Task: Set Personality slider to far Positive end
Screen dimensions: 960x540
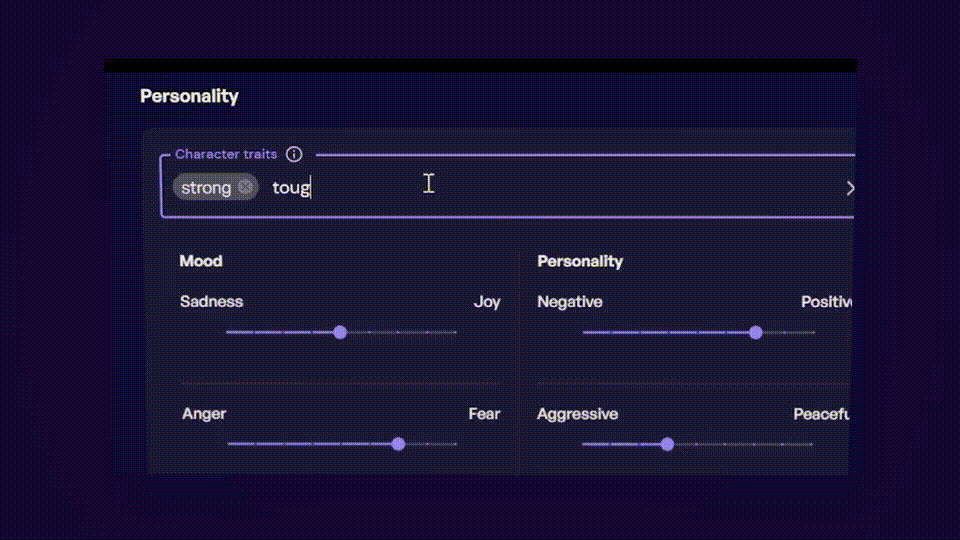Action: tap(813, 332)
